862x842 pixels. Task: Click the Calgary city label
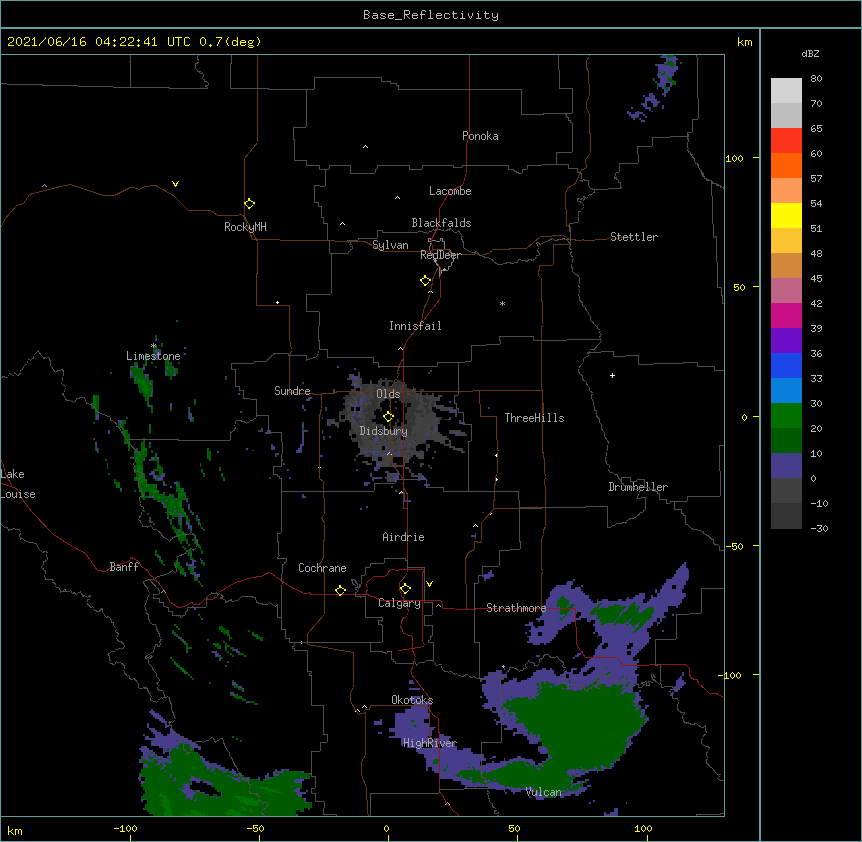coord(399,603)
